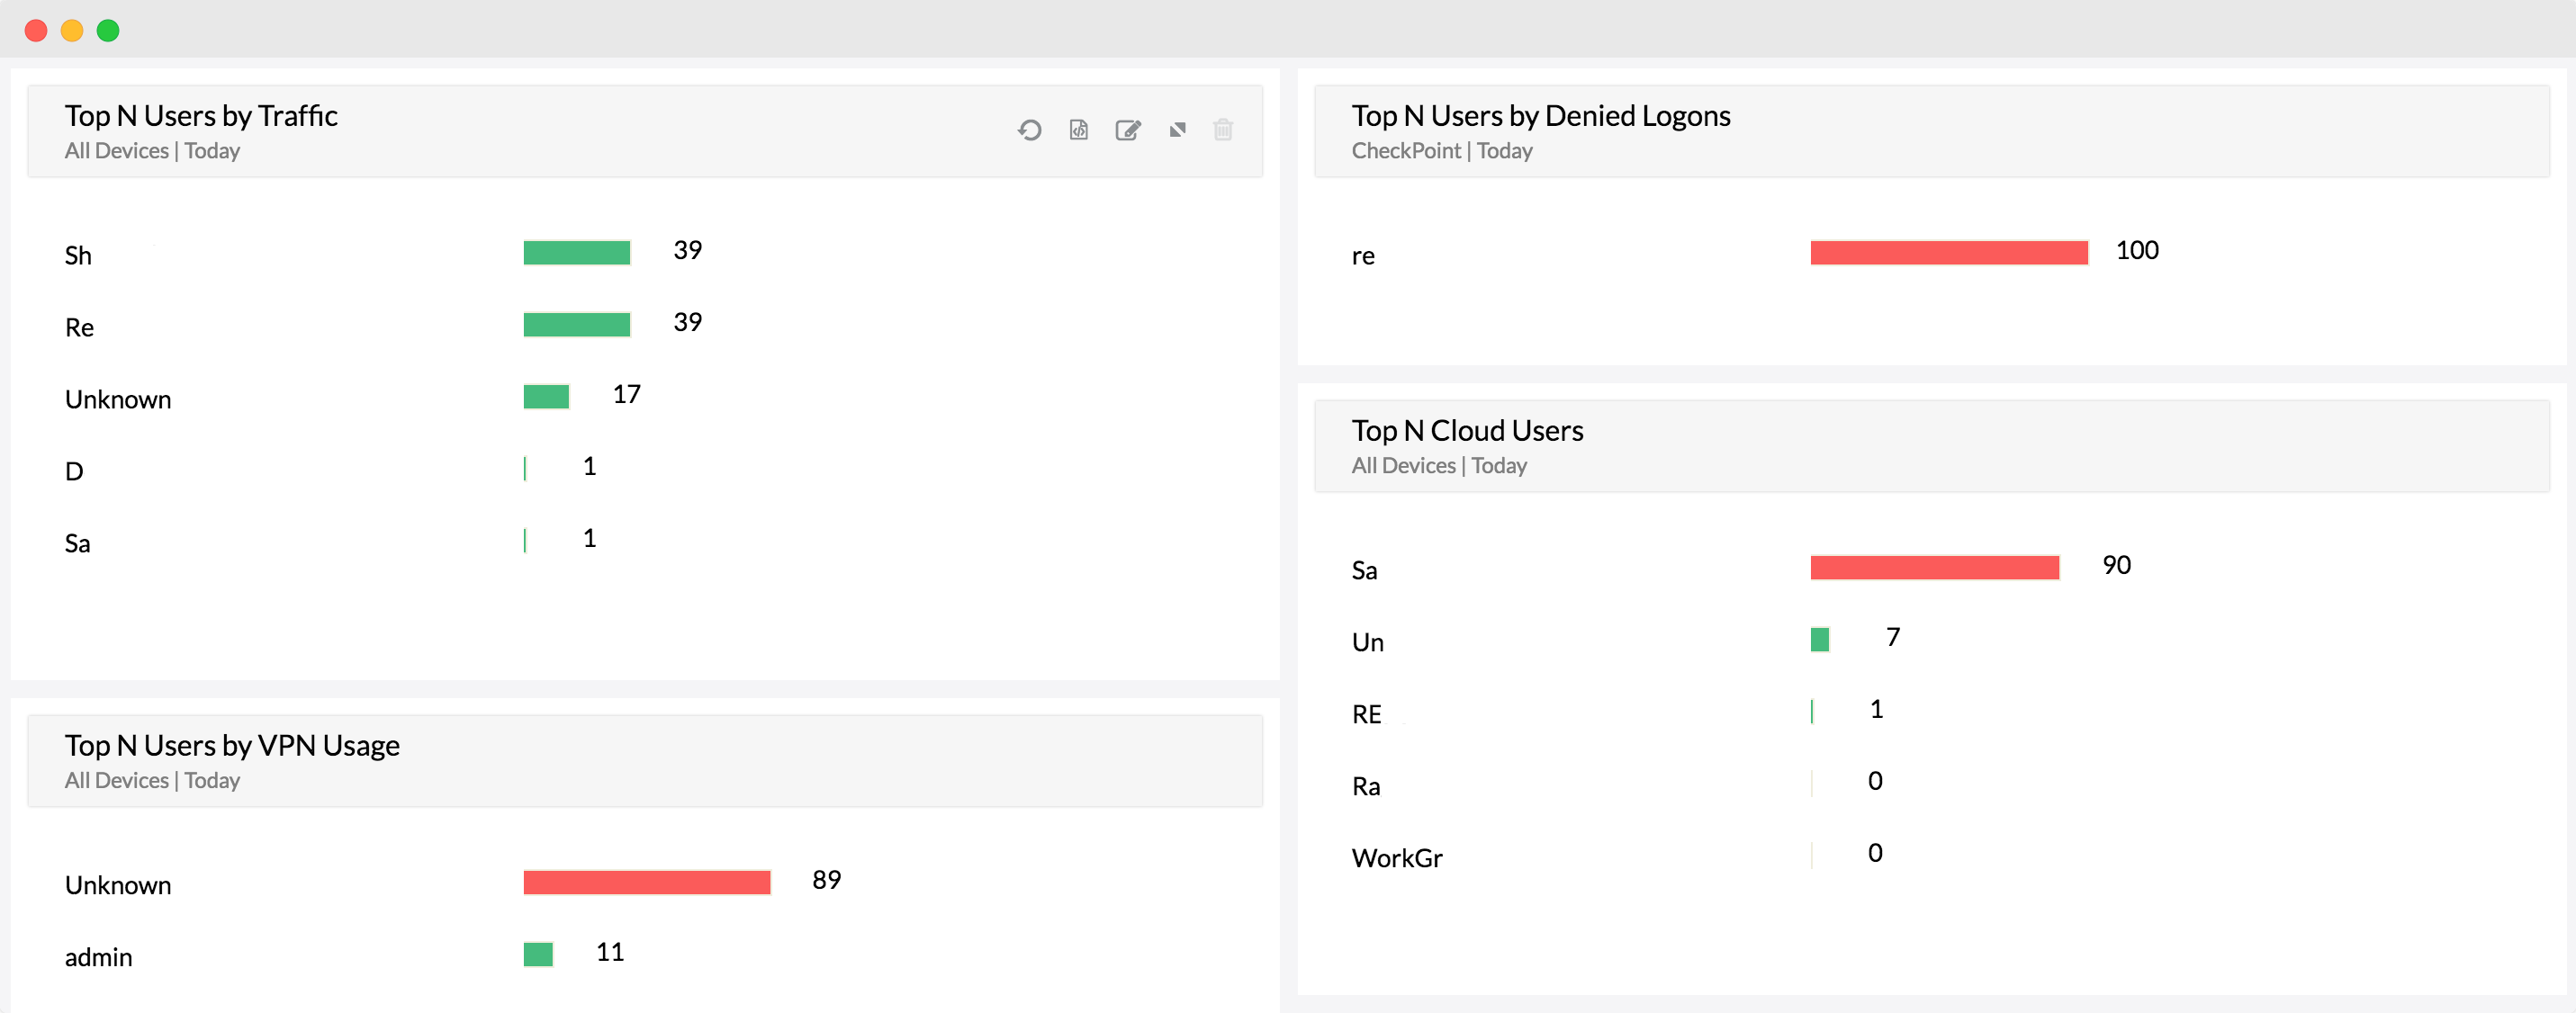This screenshot has height=1013, width=2576.
Task: Click Sa's 90-value bar in Cloud Users
Action: (x=1934, y=567)
